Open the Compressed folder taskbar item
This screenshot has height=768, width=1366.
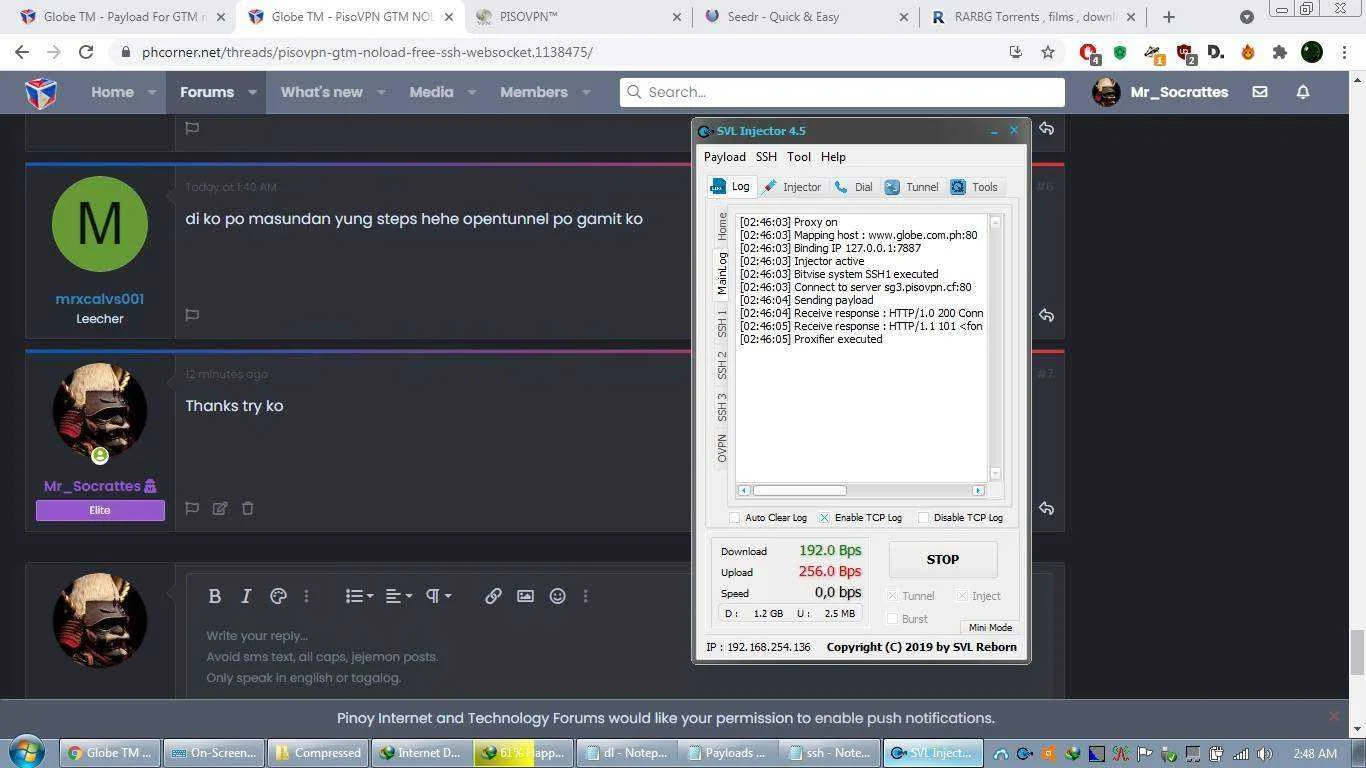317,753
